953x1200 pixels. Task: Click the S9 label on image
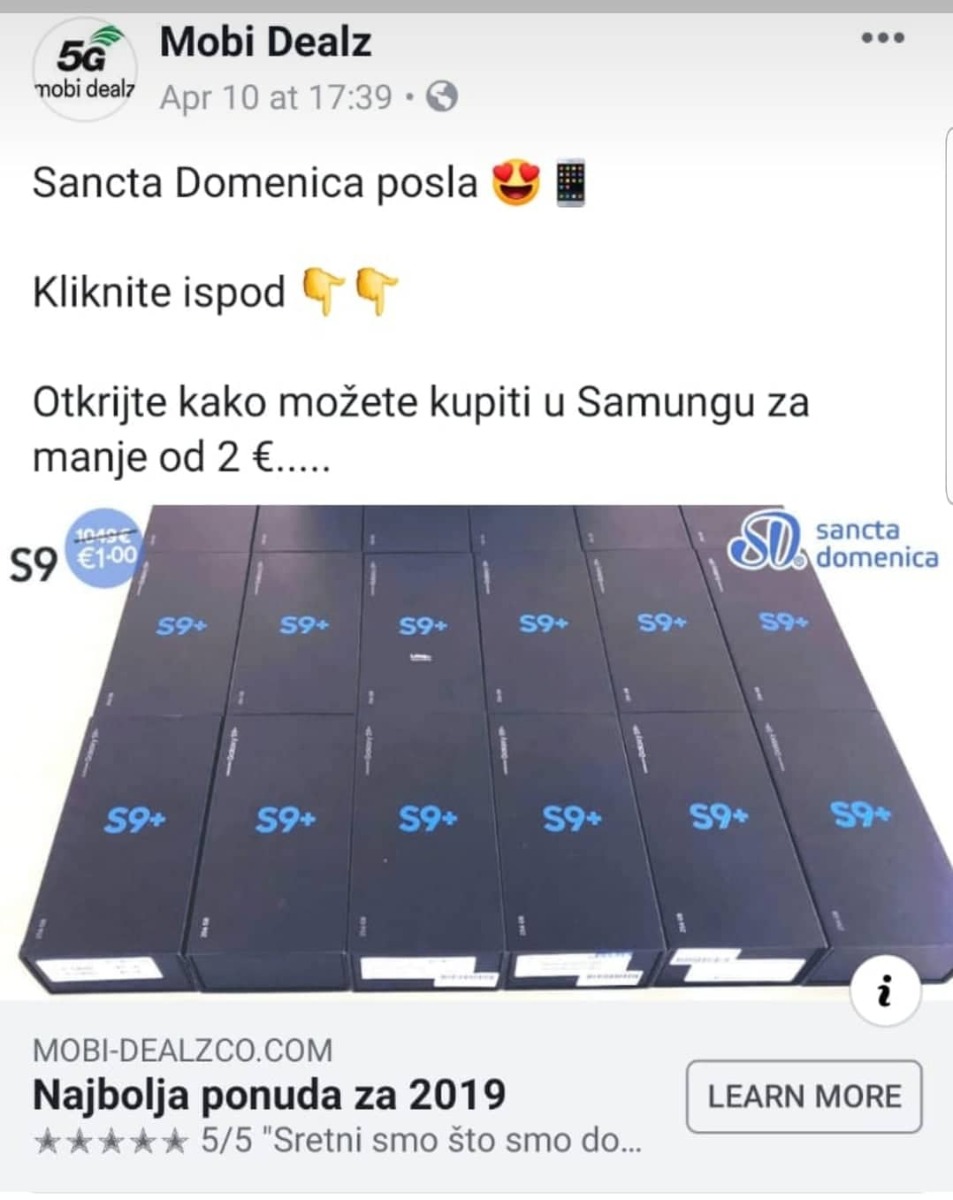pos(33,567)
